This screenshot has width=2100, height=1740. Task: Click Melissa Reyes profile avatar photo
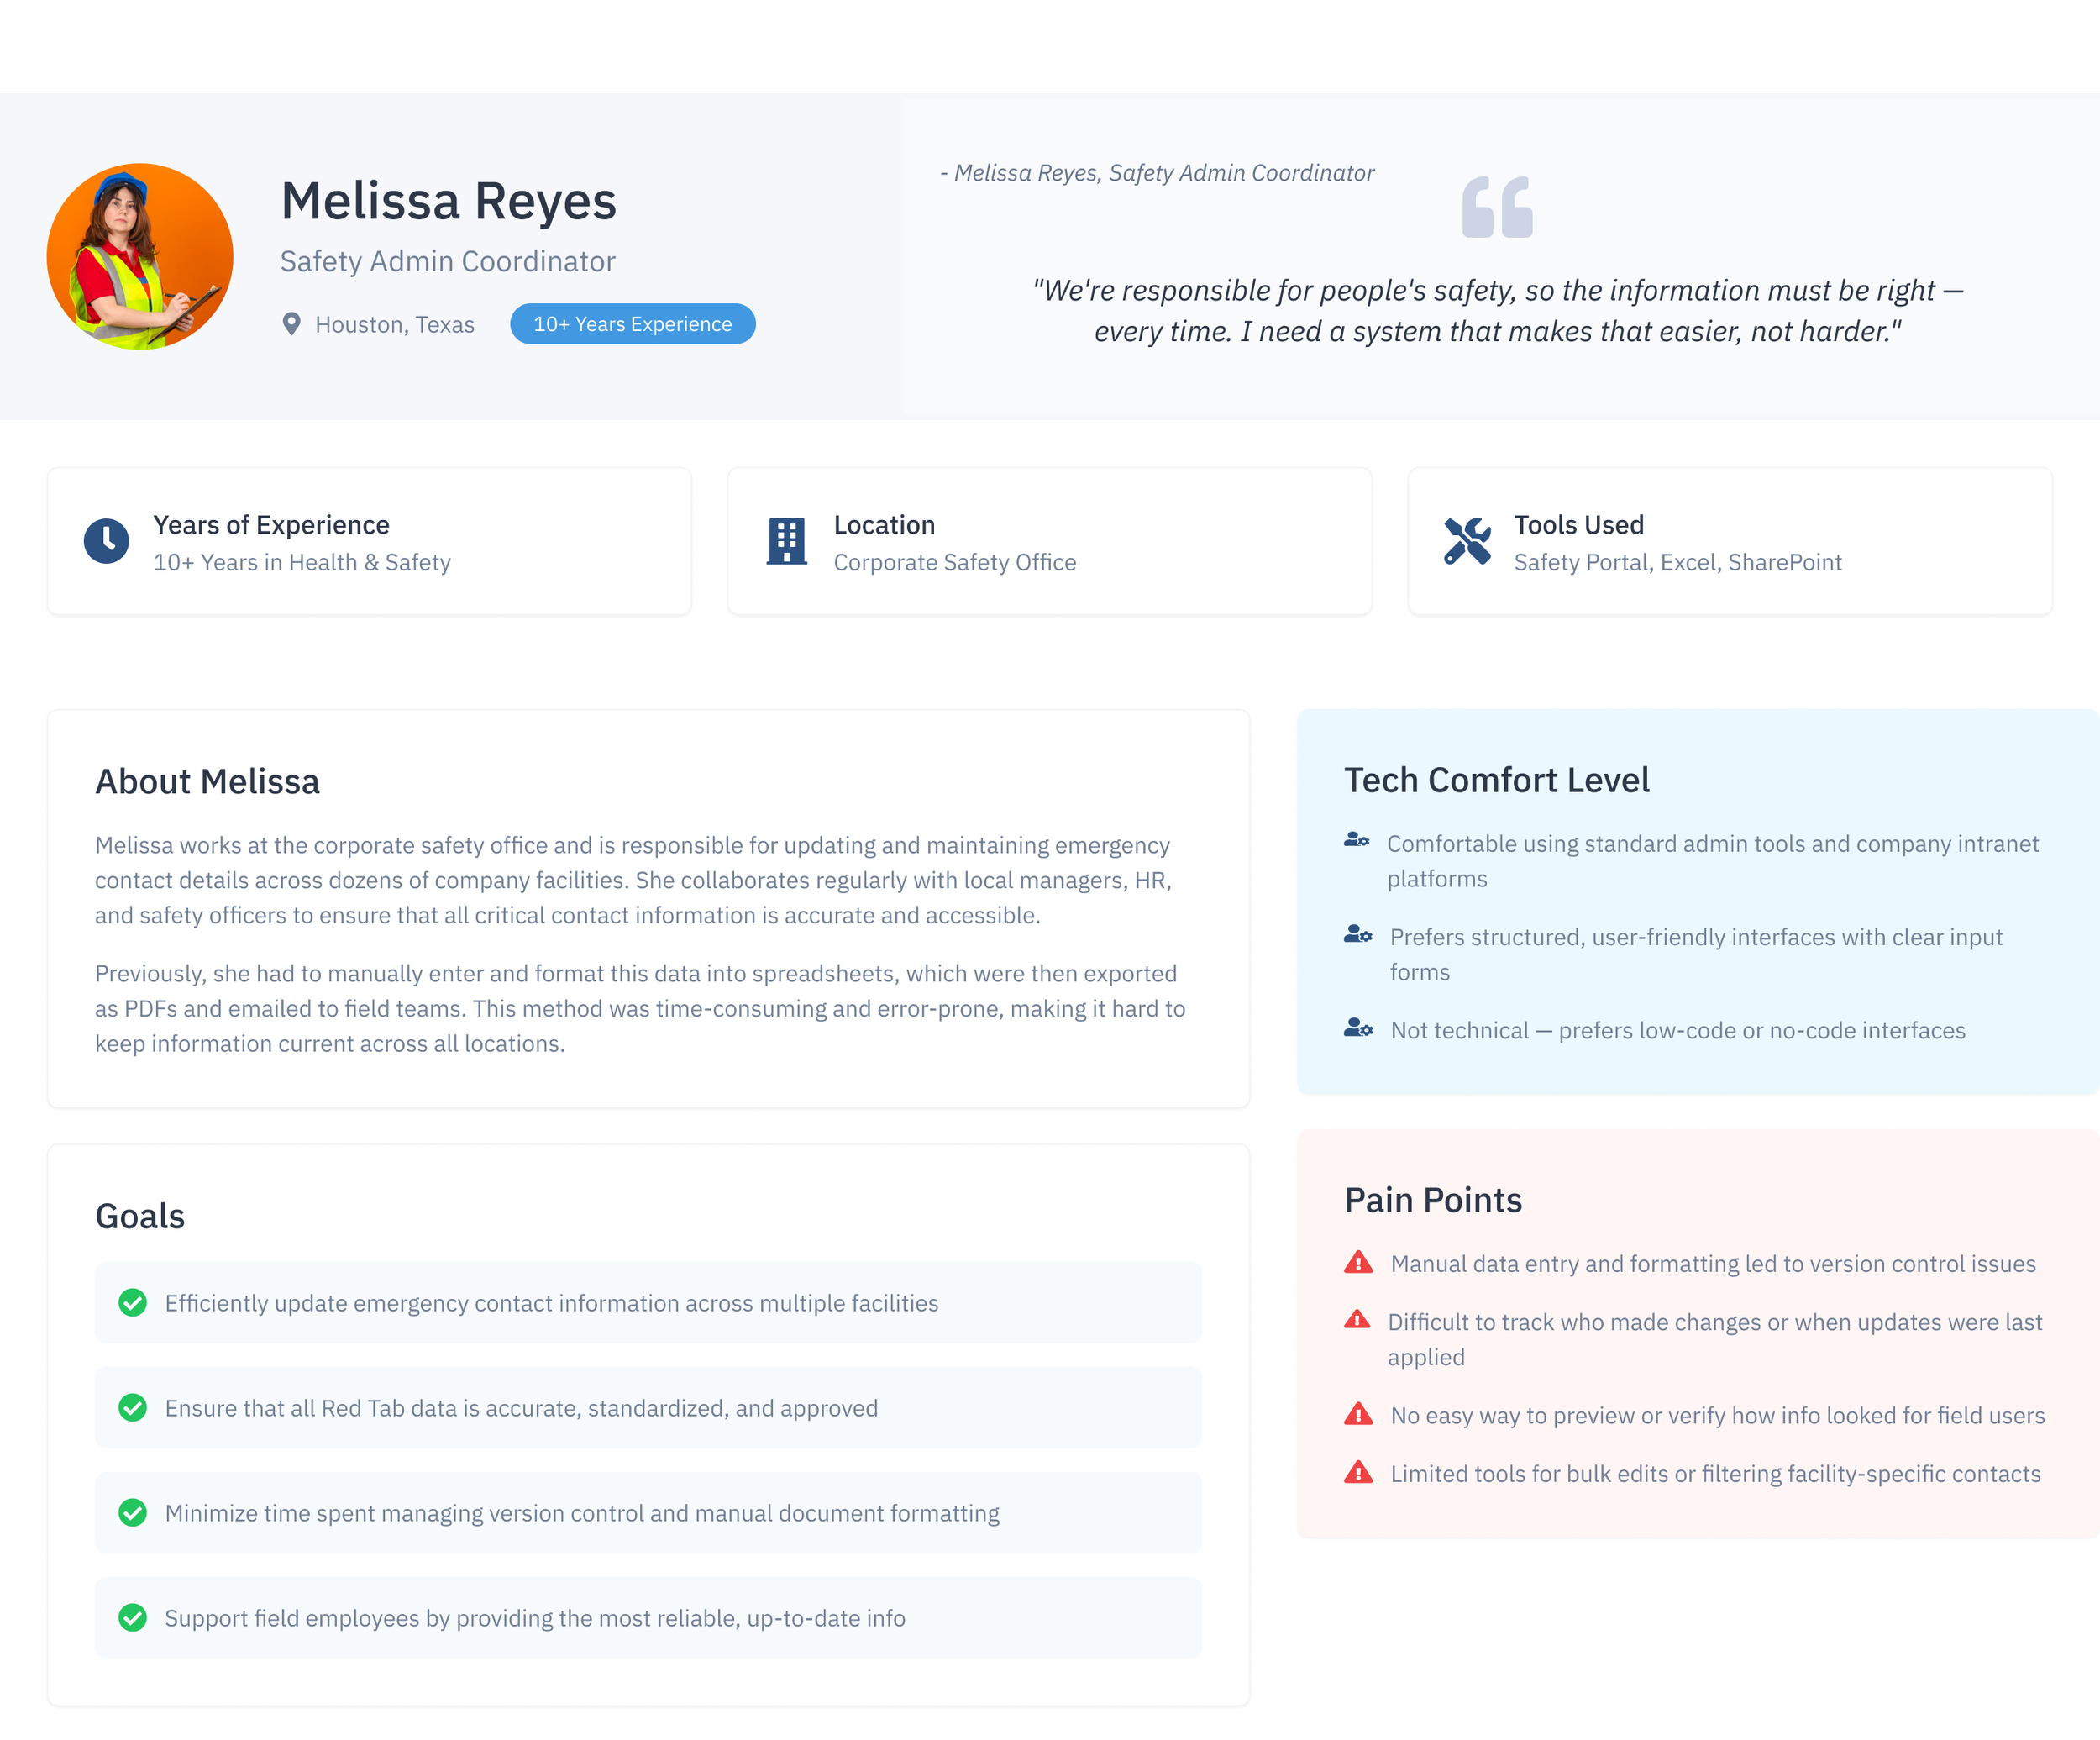[x=140, y=256]
